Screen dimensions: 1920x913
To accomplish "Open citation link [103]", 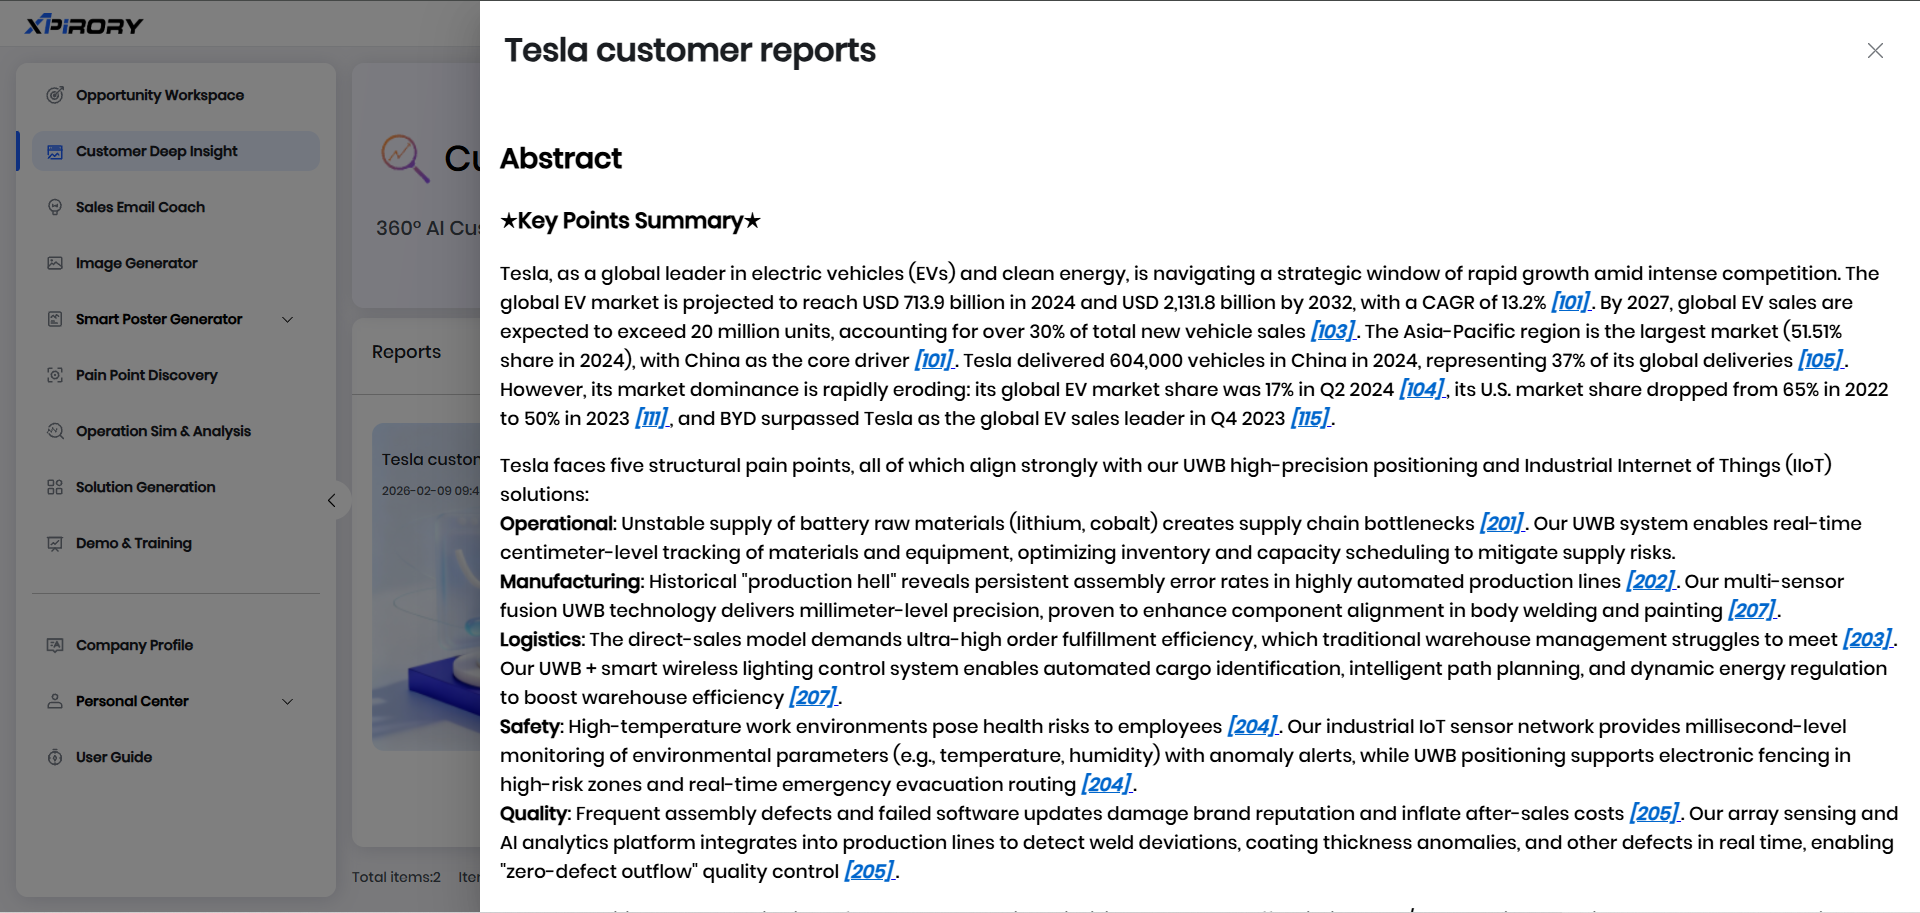I will pyautogui.click(x=1332, y=331).
